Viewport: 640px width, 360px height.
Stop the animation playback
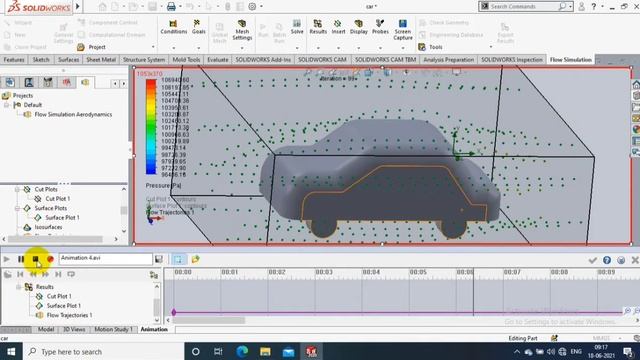coord(36,259)
